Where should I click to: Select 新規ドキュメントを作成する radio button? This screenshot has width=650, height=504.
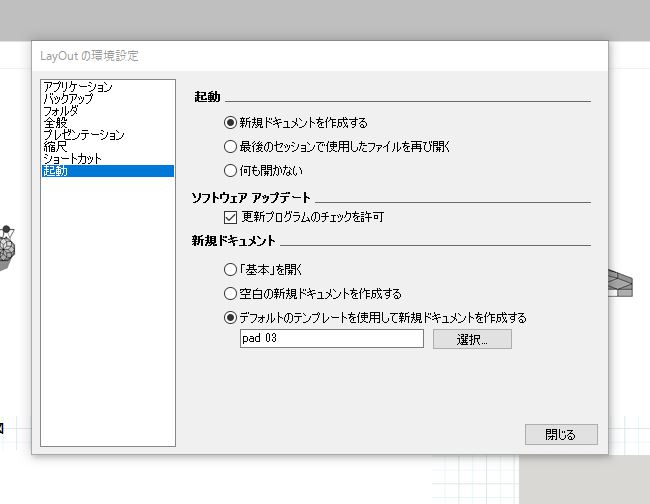230,123
